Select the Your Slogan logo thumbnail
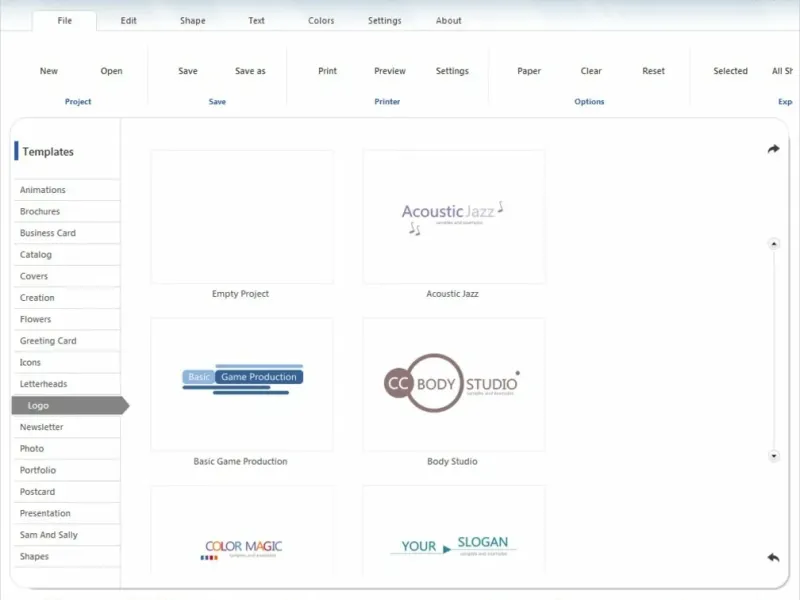Image resolution: width=800 pixels, height=600 pixels. coord(454,531)
